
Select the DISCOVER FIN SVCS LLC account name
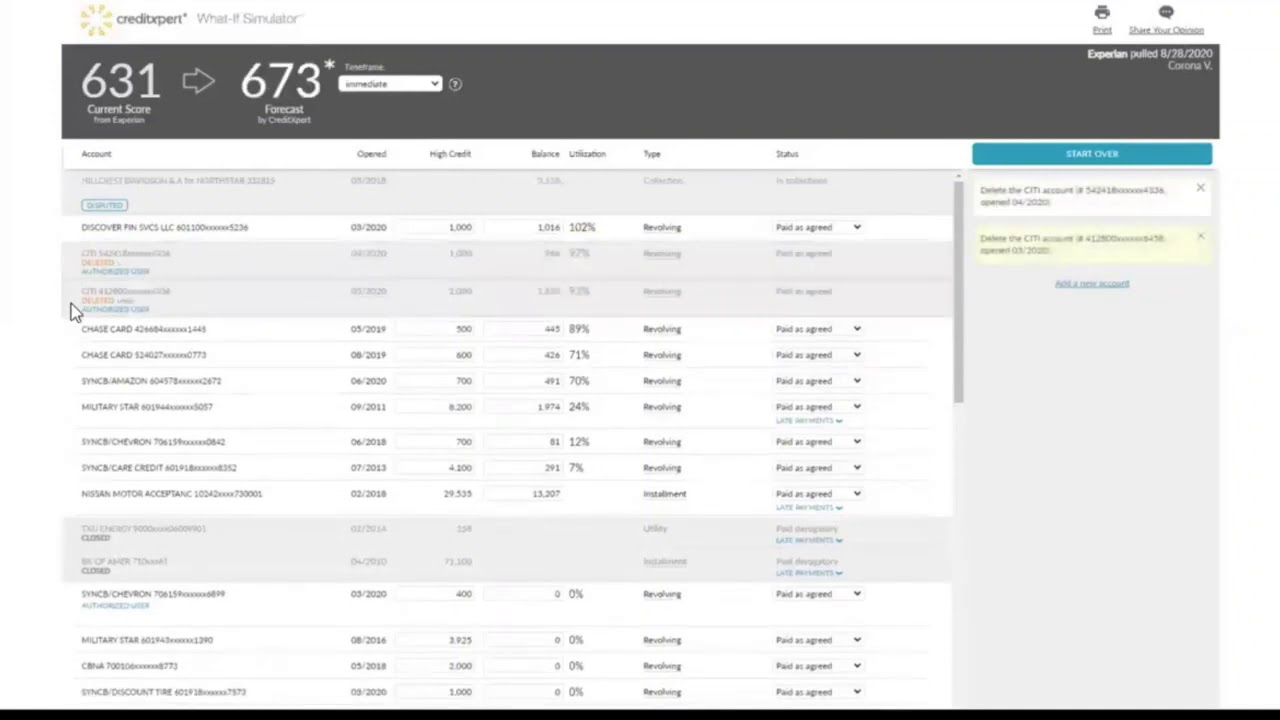tap(165, 227)
